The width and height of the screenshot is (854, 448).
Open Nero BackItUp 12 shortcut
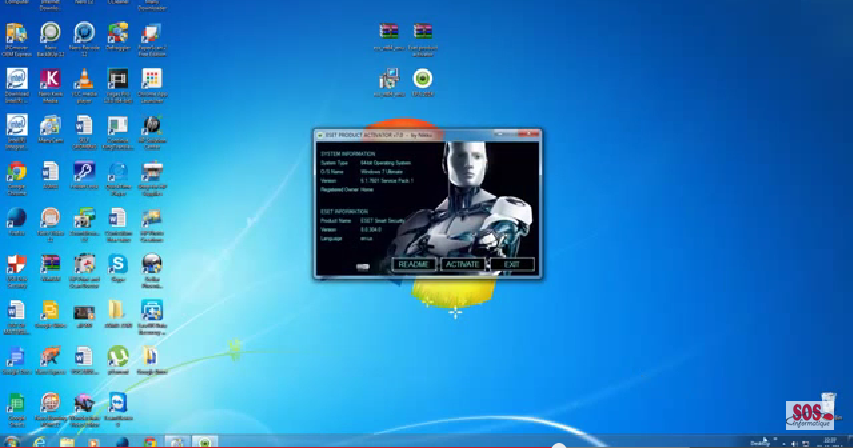(50, 33)
